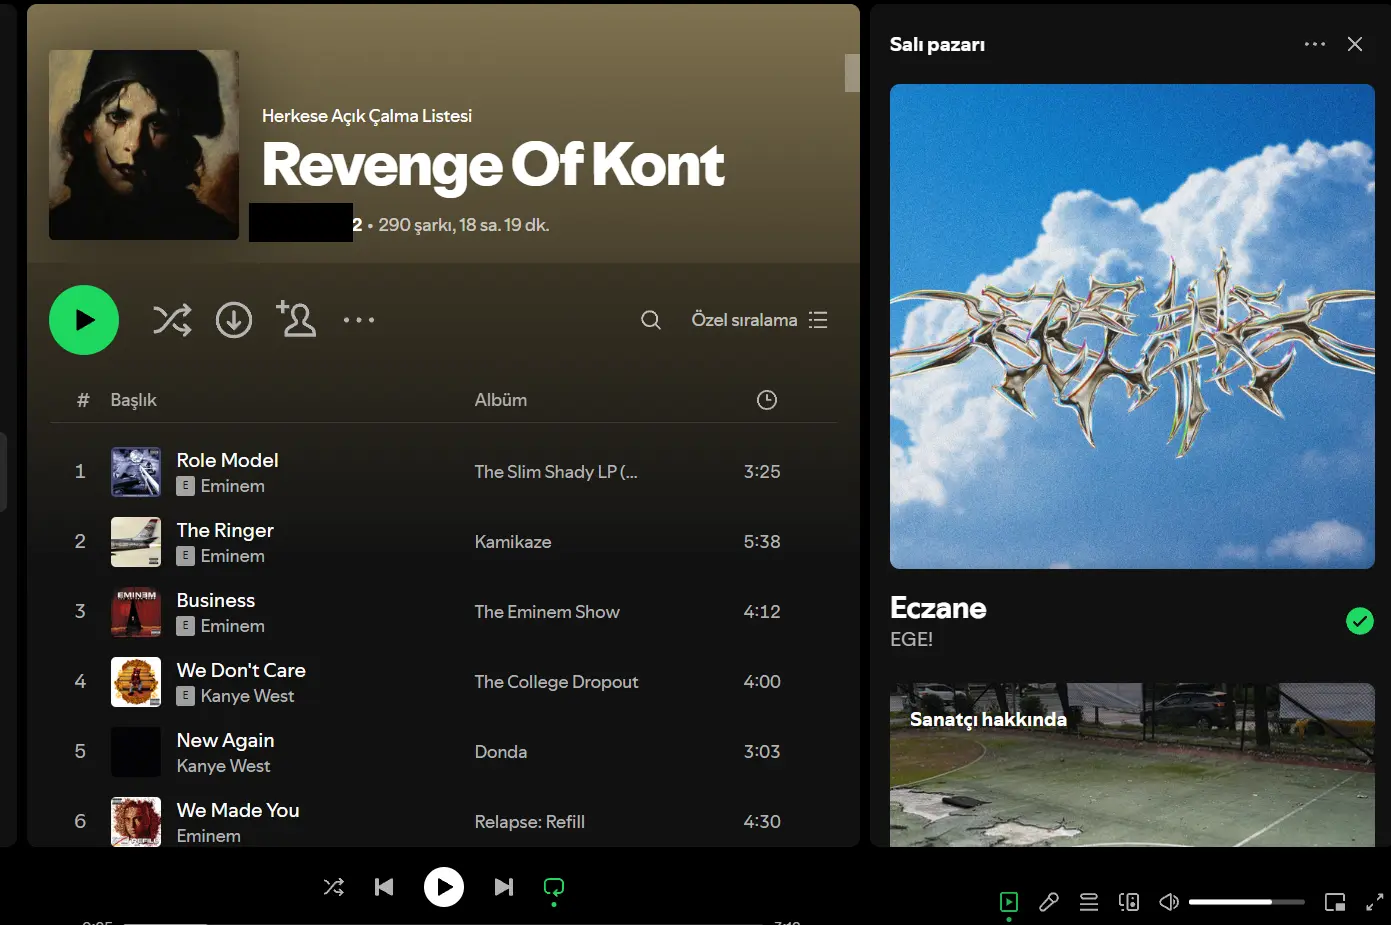Sort by the Albüm column header
The width and height of the screenshot is (1391, 925).
click(x=501, y=400)
